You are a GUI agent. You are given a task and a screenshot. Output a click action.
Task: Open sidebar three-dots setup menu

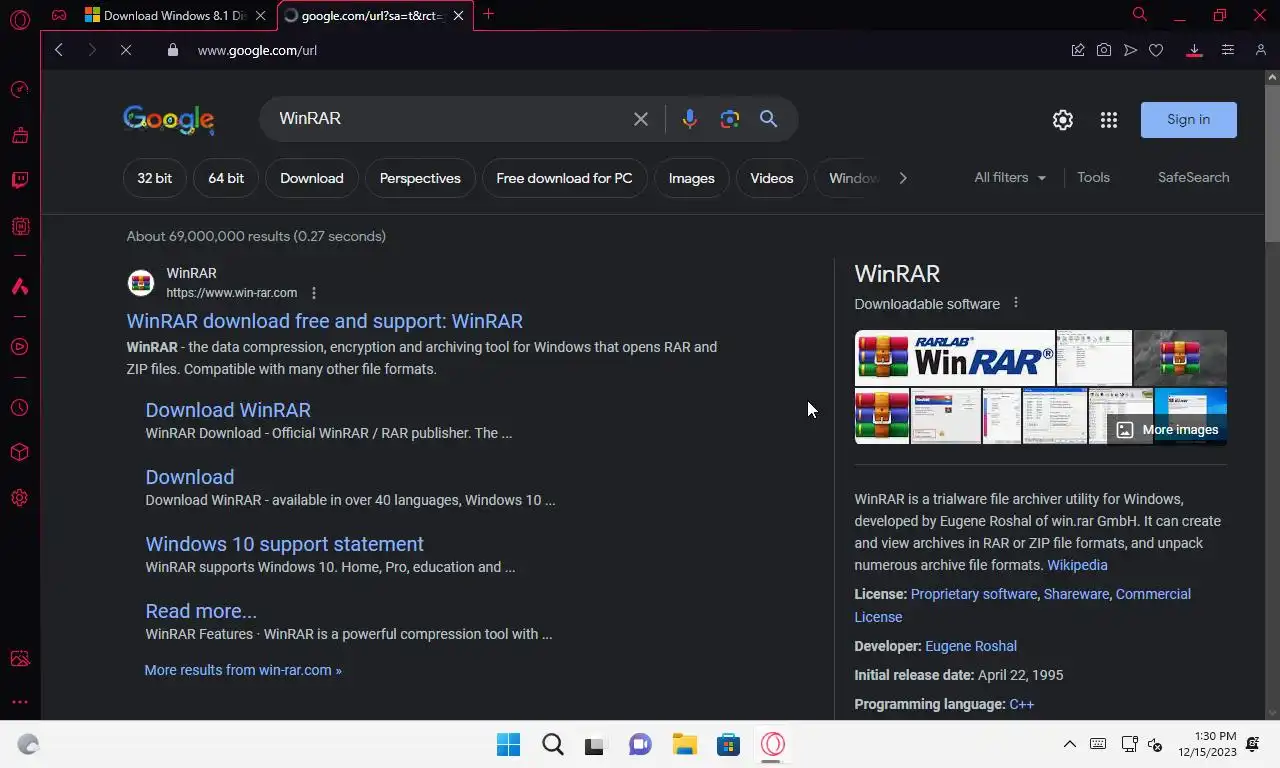19,702
